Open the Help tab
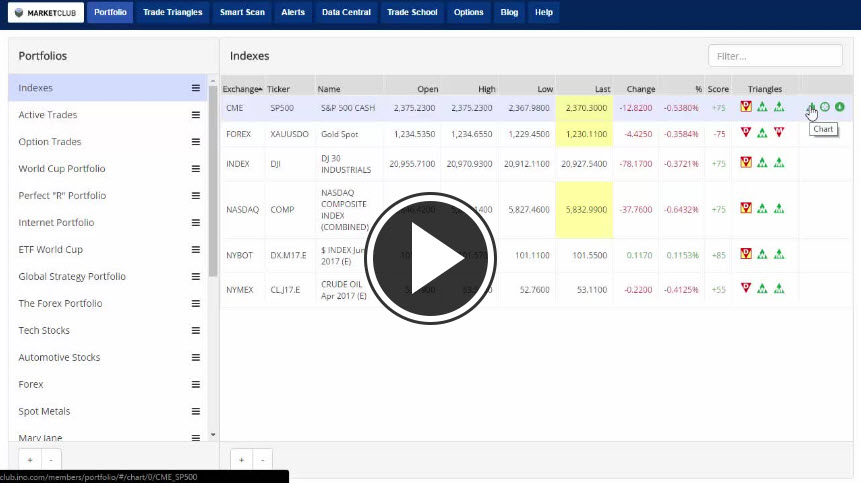The image size is (861, 483). tap(544, 12)
